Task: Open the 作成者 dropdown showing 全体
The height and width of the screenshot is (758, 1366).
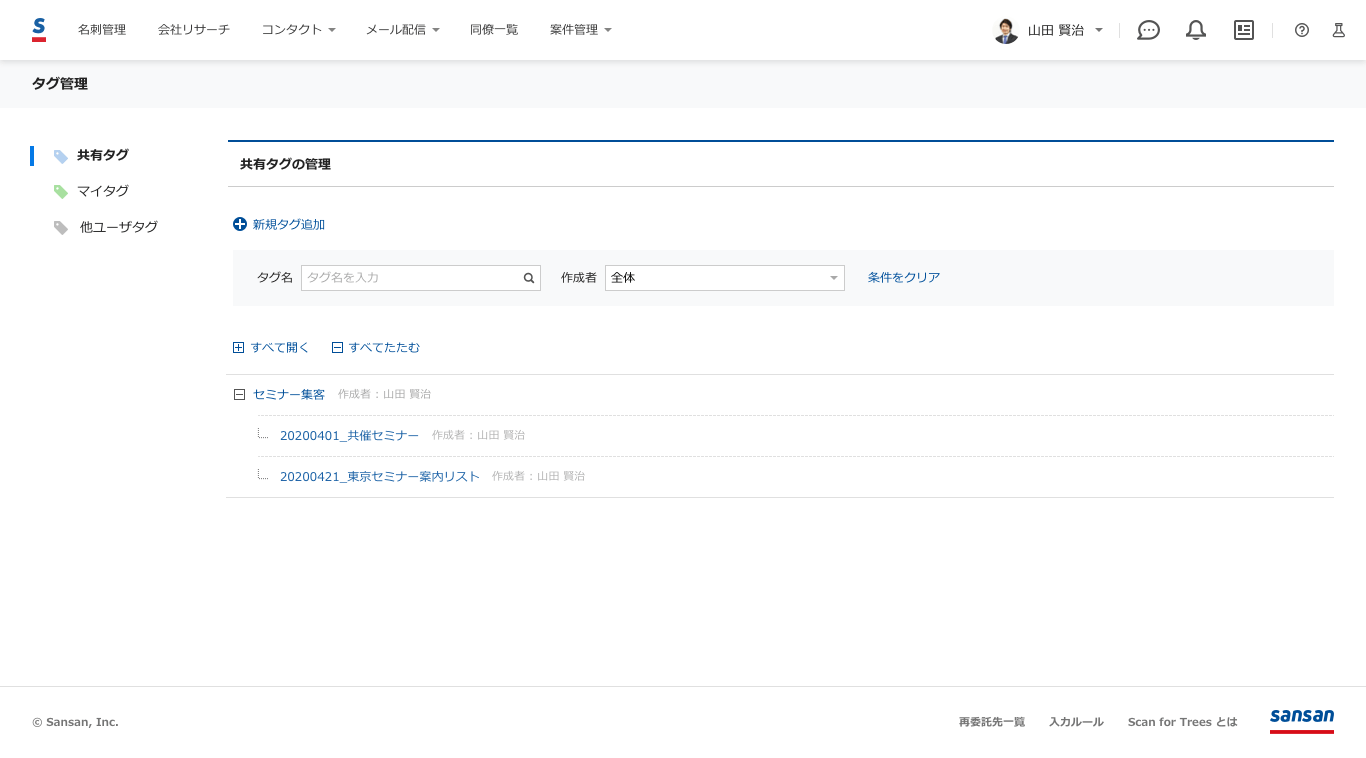Action: 725,278
